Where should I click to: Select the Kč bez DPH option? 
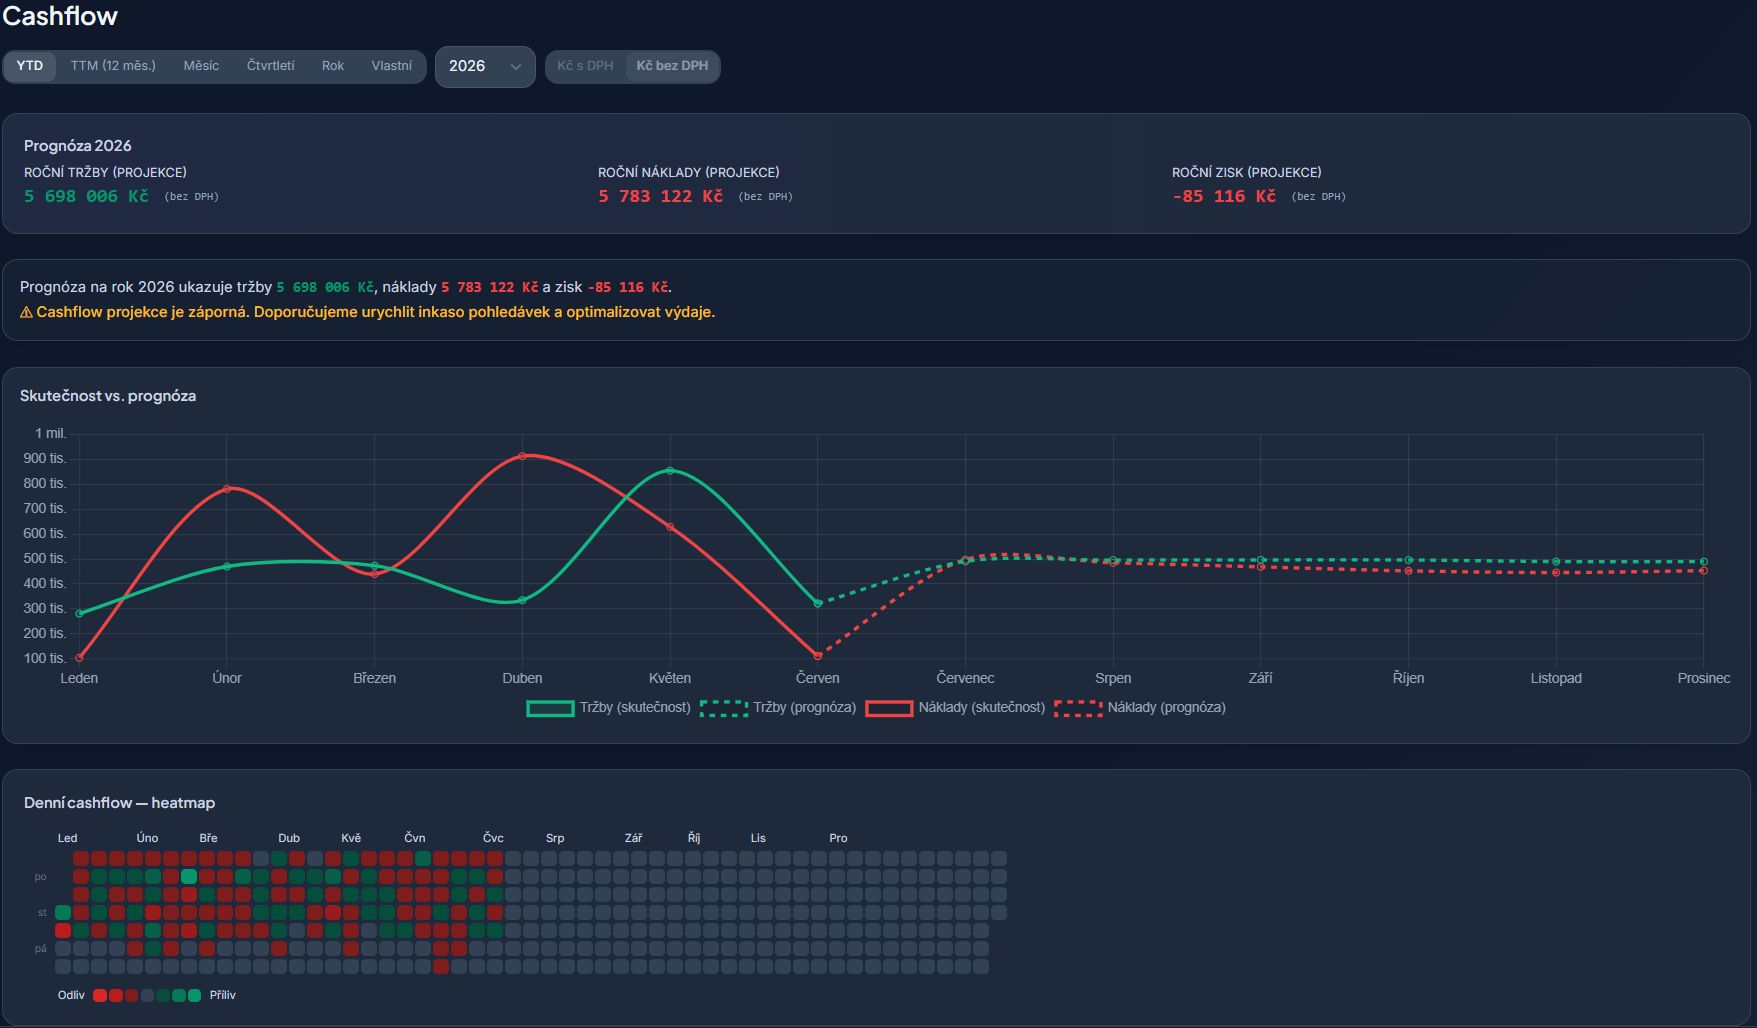672,66
